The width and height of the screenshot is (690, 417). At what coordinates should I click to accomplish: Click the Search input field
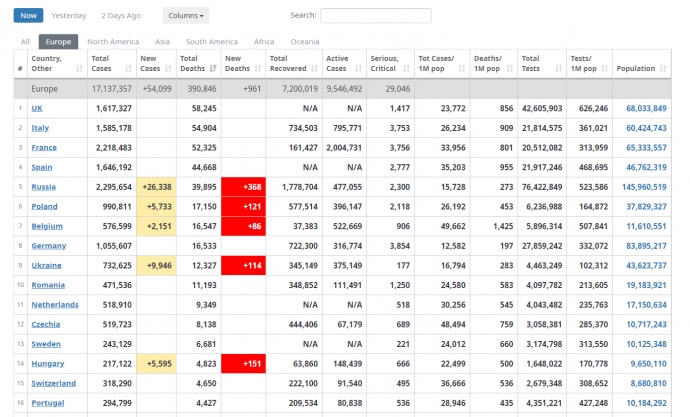pyautogui.click(x=375, y=16)
